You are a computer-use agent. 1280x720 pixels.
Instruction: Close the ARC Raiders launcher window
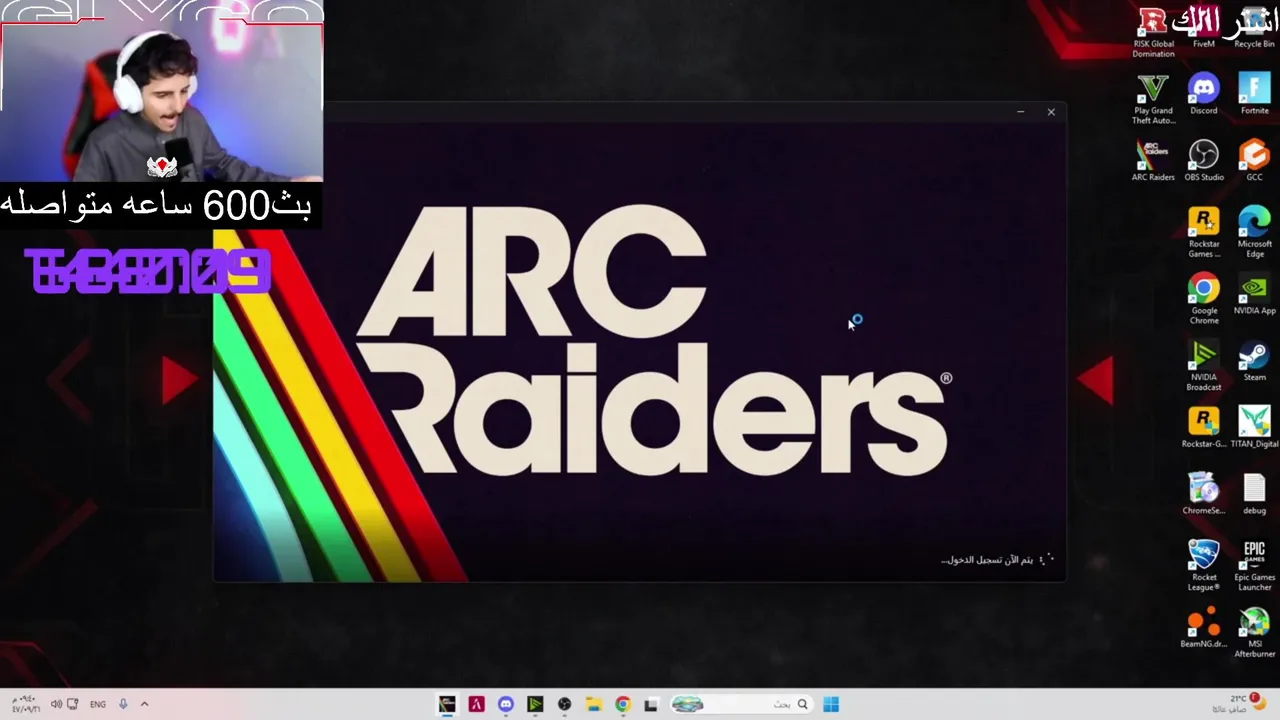(x=1051, y=112)
